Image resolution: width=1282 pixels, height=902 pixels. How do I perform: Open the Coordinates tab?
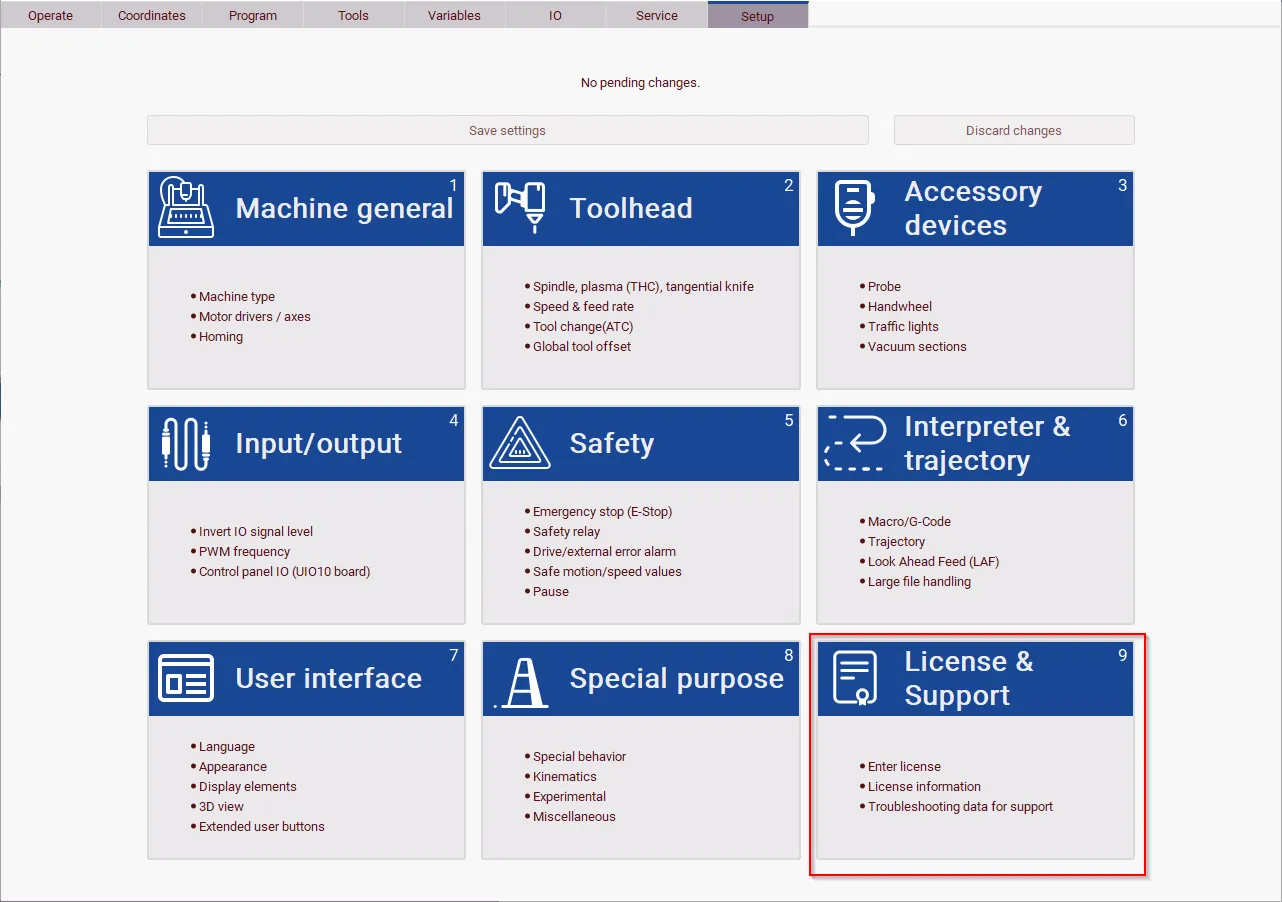pos(152,15)
